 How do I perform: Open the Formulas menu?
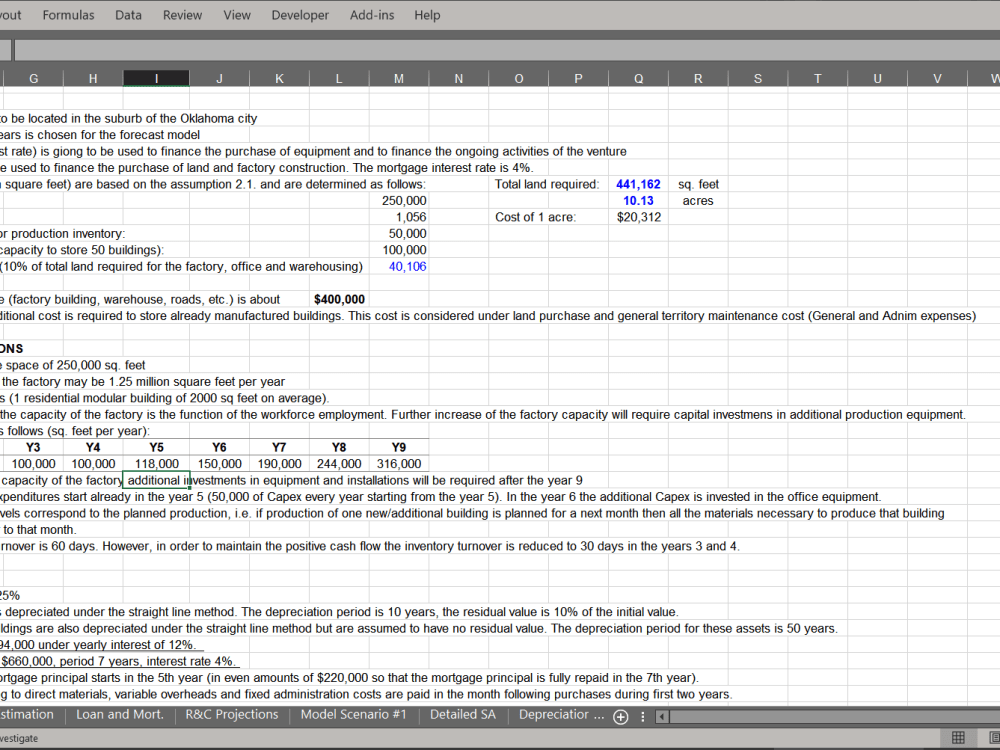[68, 15]
